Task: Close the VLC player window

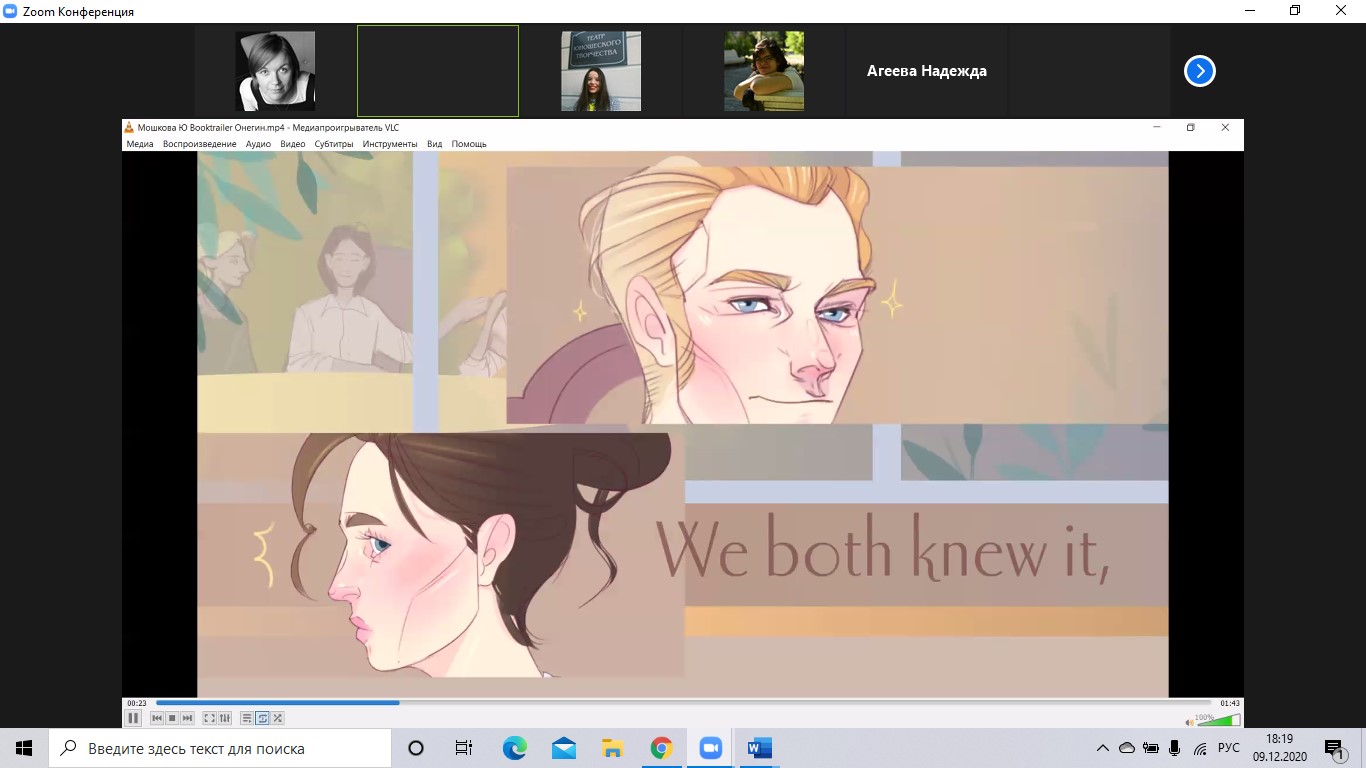Action: click(1225, 127)
